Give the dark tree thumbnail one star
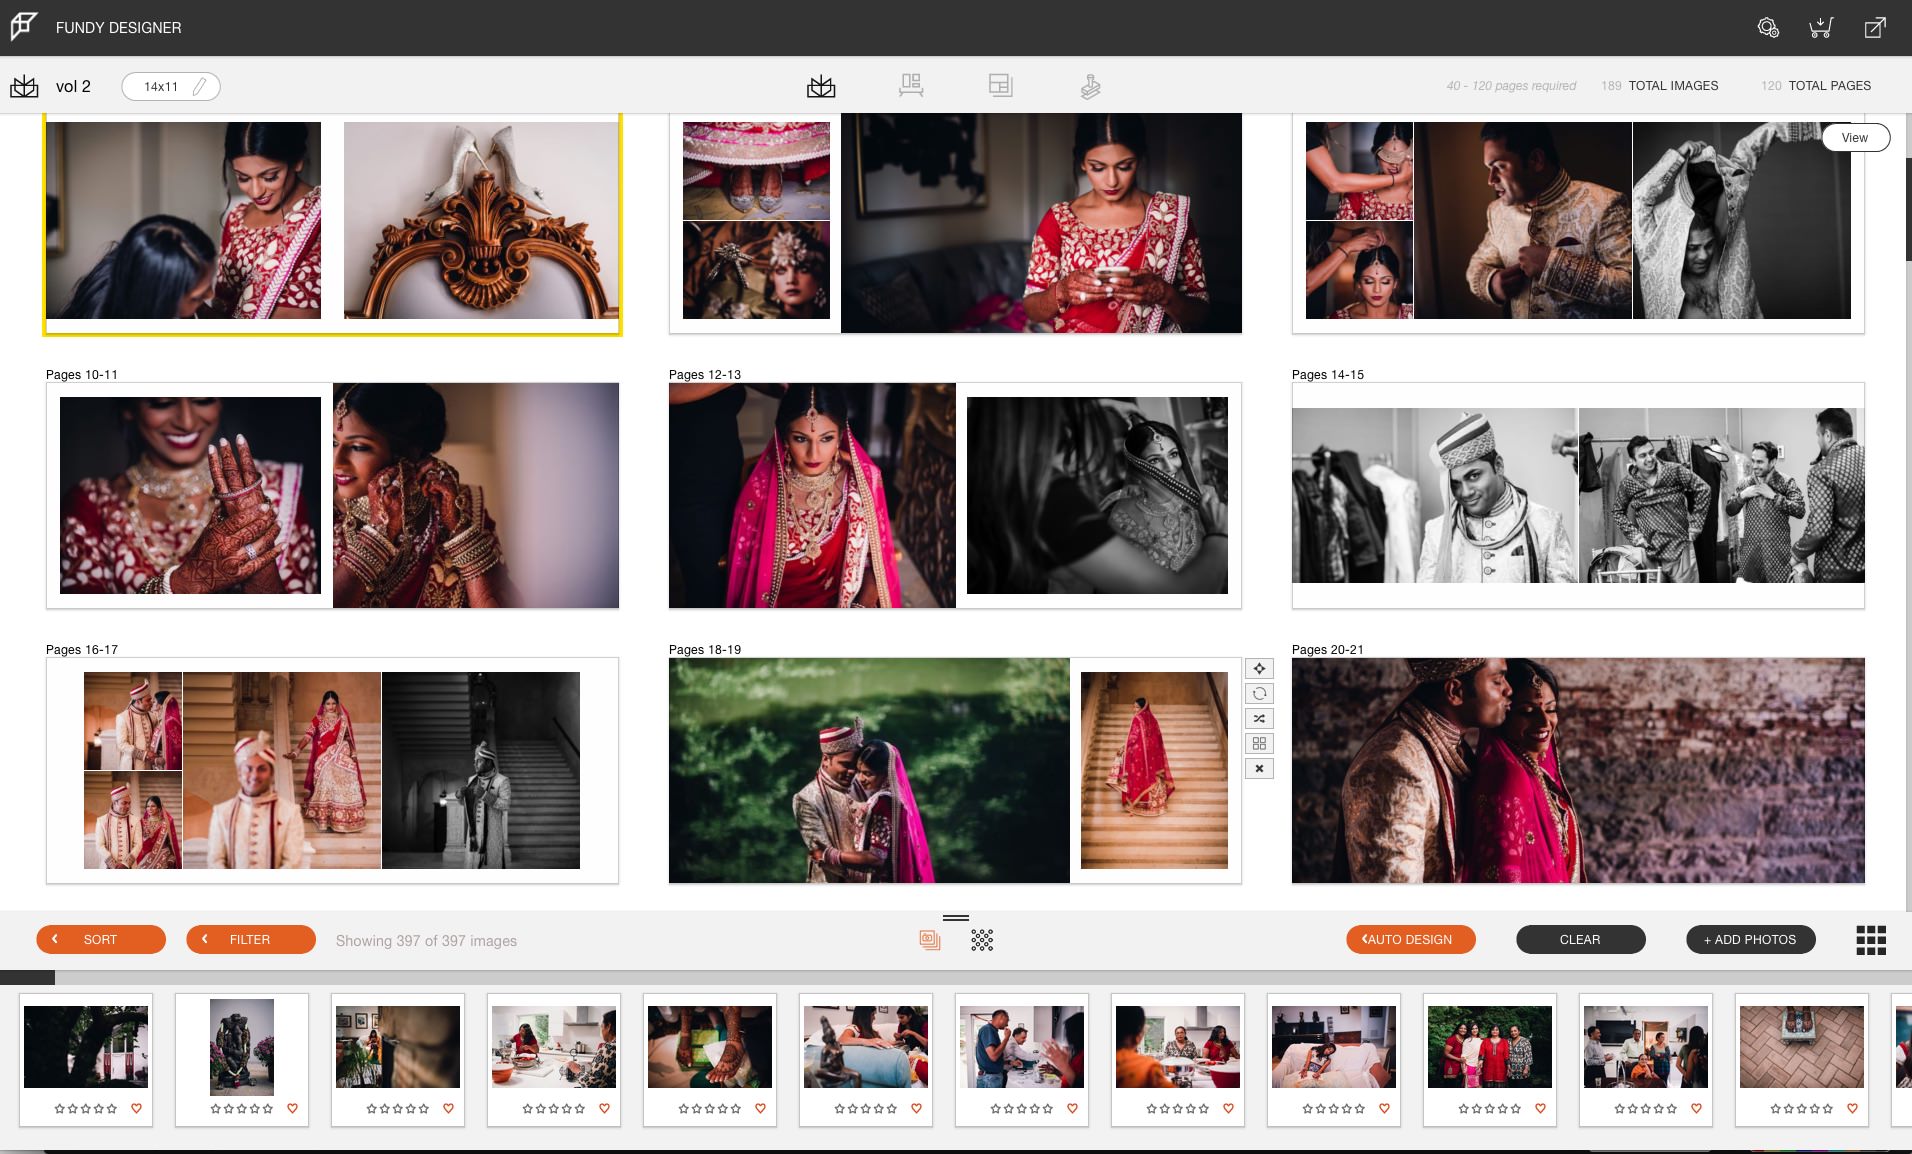This screenshot has width=1912, height=1154. click(60, 1108)
